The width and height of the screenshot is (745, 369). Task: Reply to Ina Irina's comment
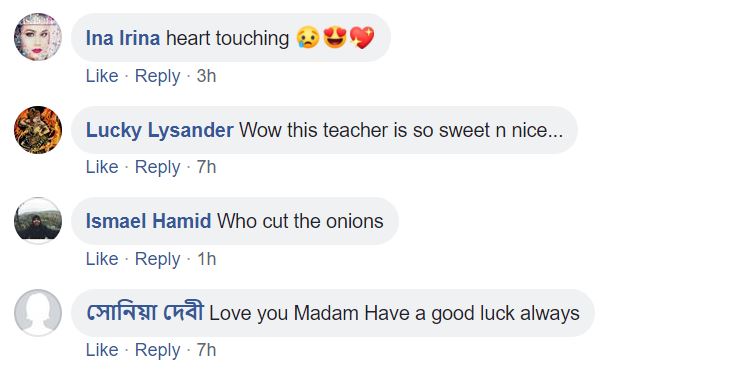157,76
